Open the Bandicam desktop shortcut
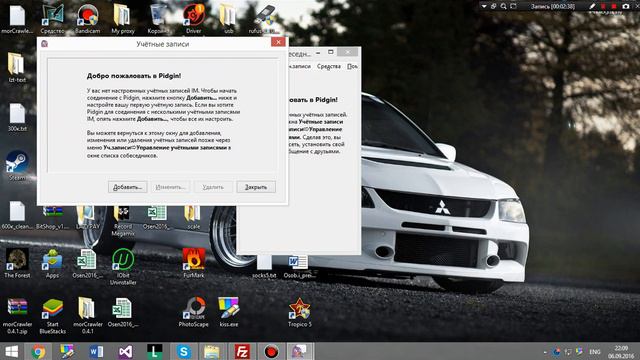Viewport: 640px width, 360px height. click(x=87, y=19)
